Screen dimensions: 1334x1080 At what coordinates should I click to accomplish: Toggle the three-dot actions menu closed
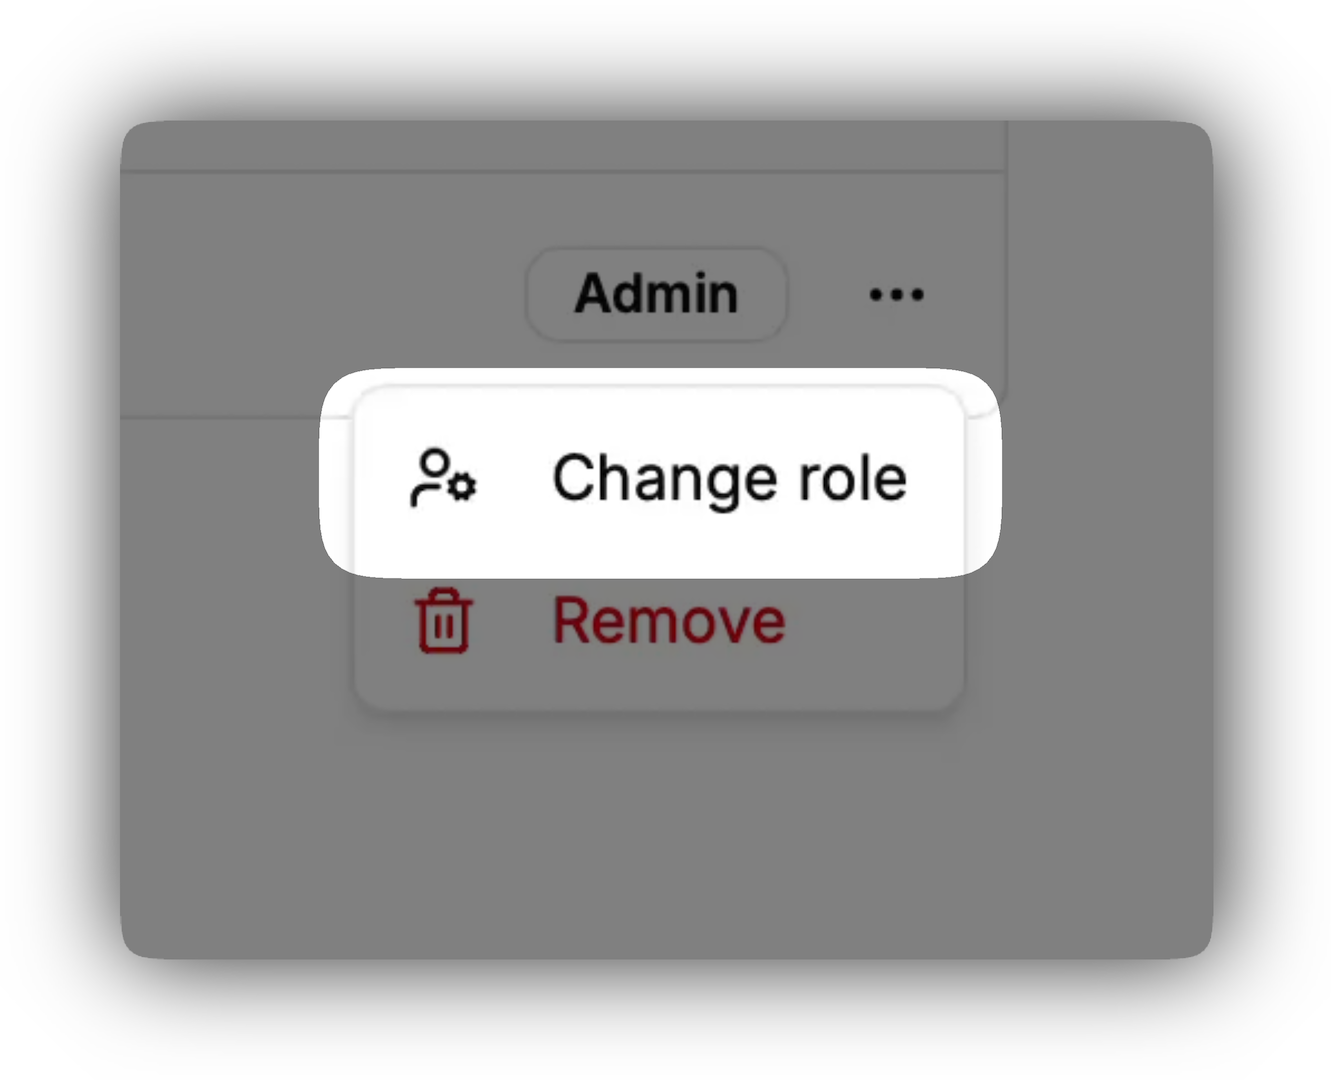[x=896, y=295]
